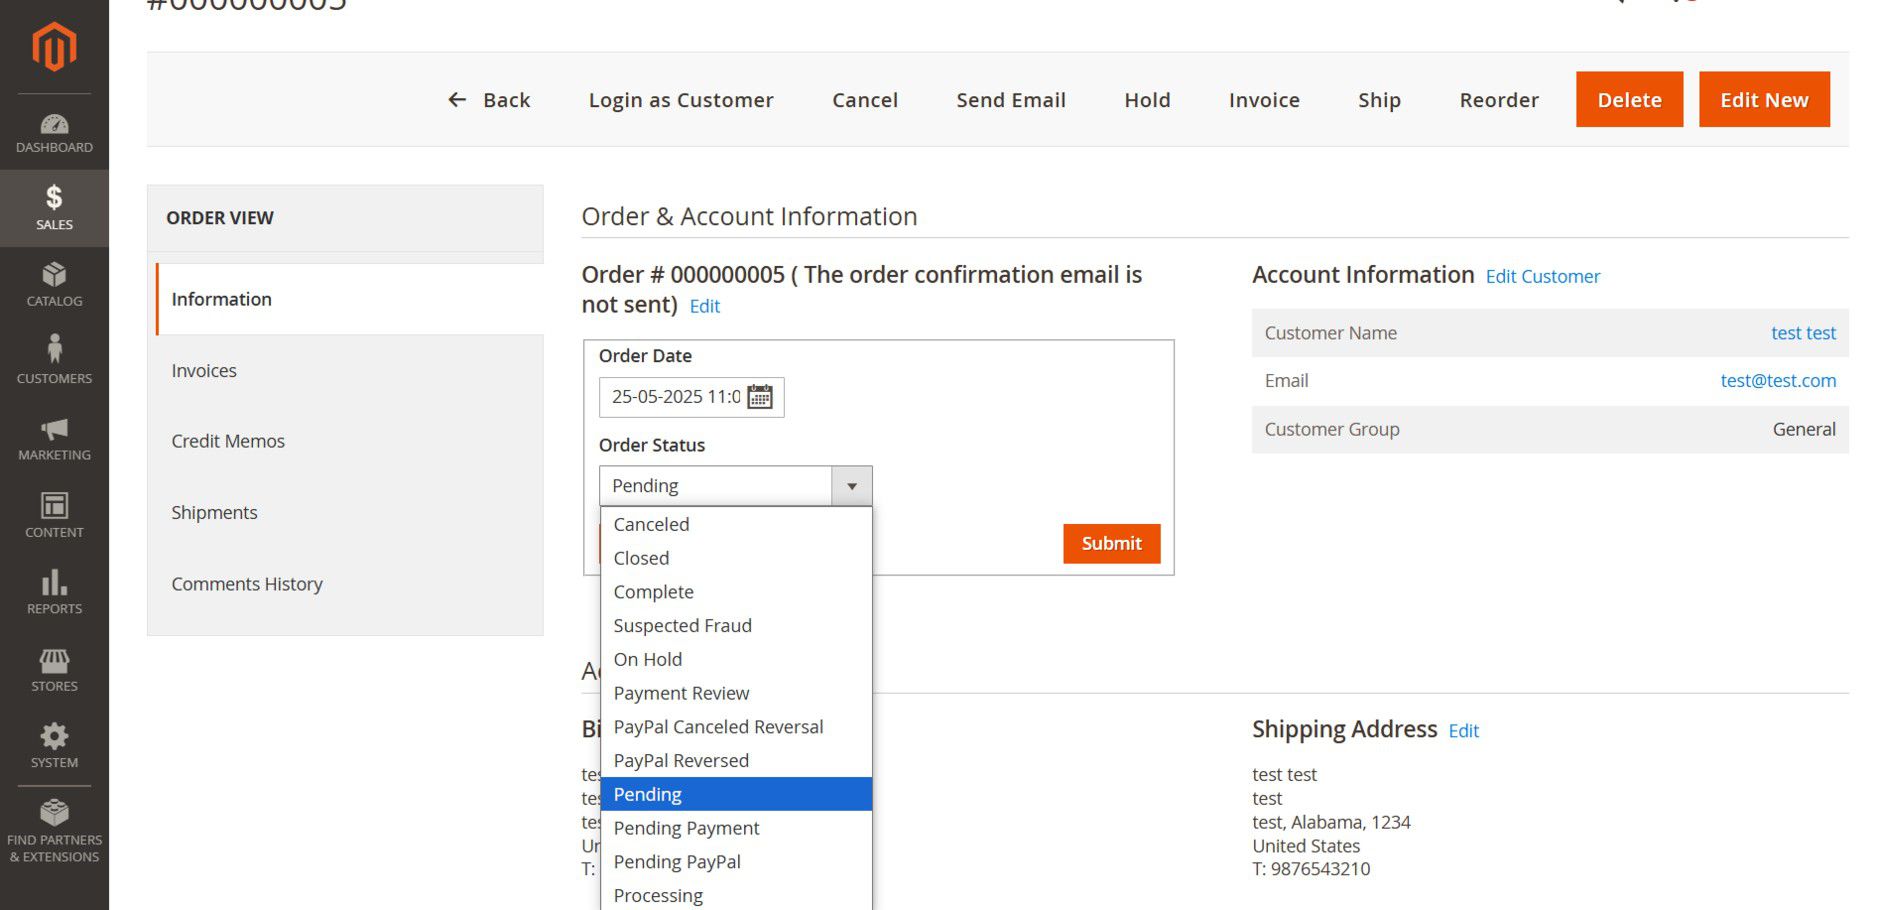Switch to the Invoices tab

pyautogui.click(x=204, y=371)
